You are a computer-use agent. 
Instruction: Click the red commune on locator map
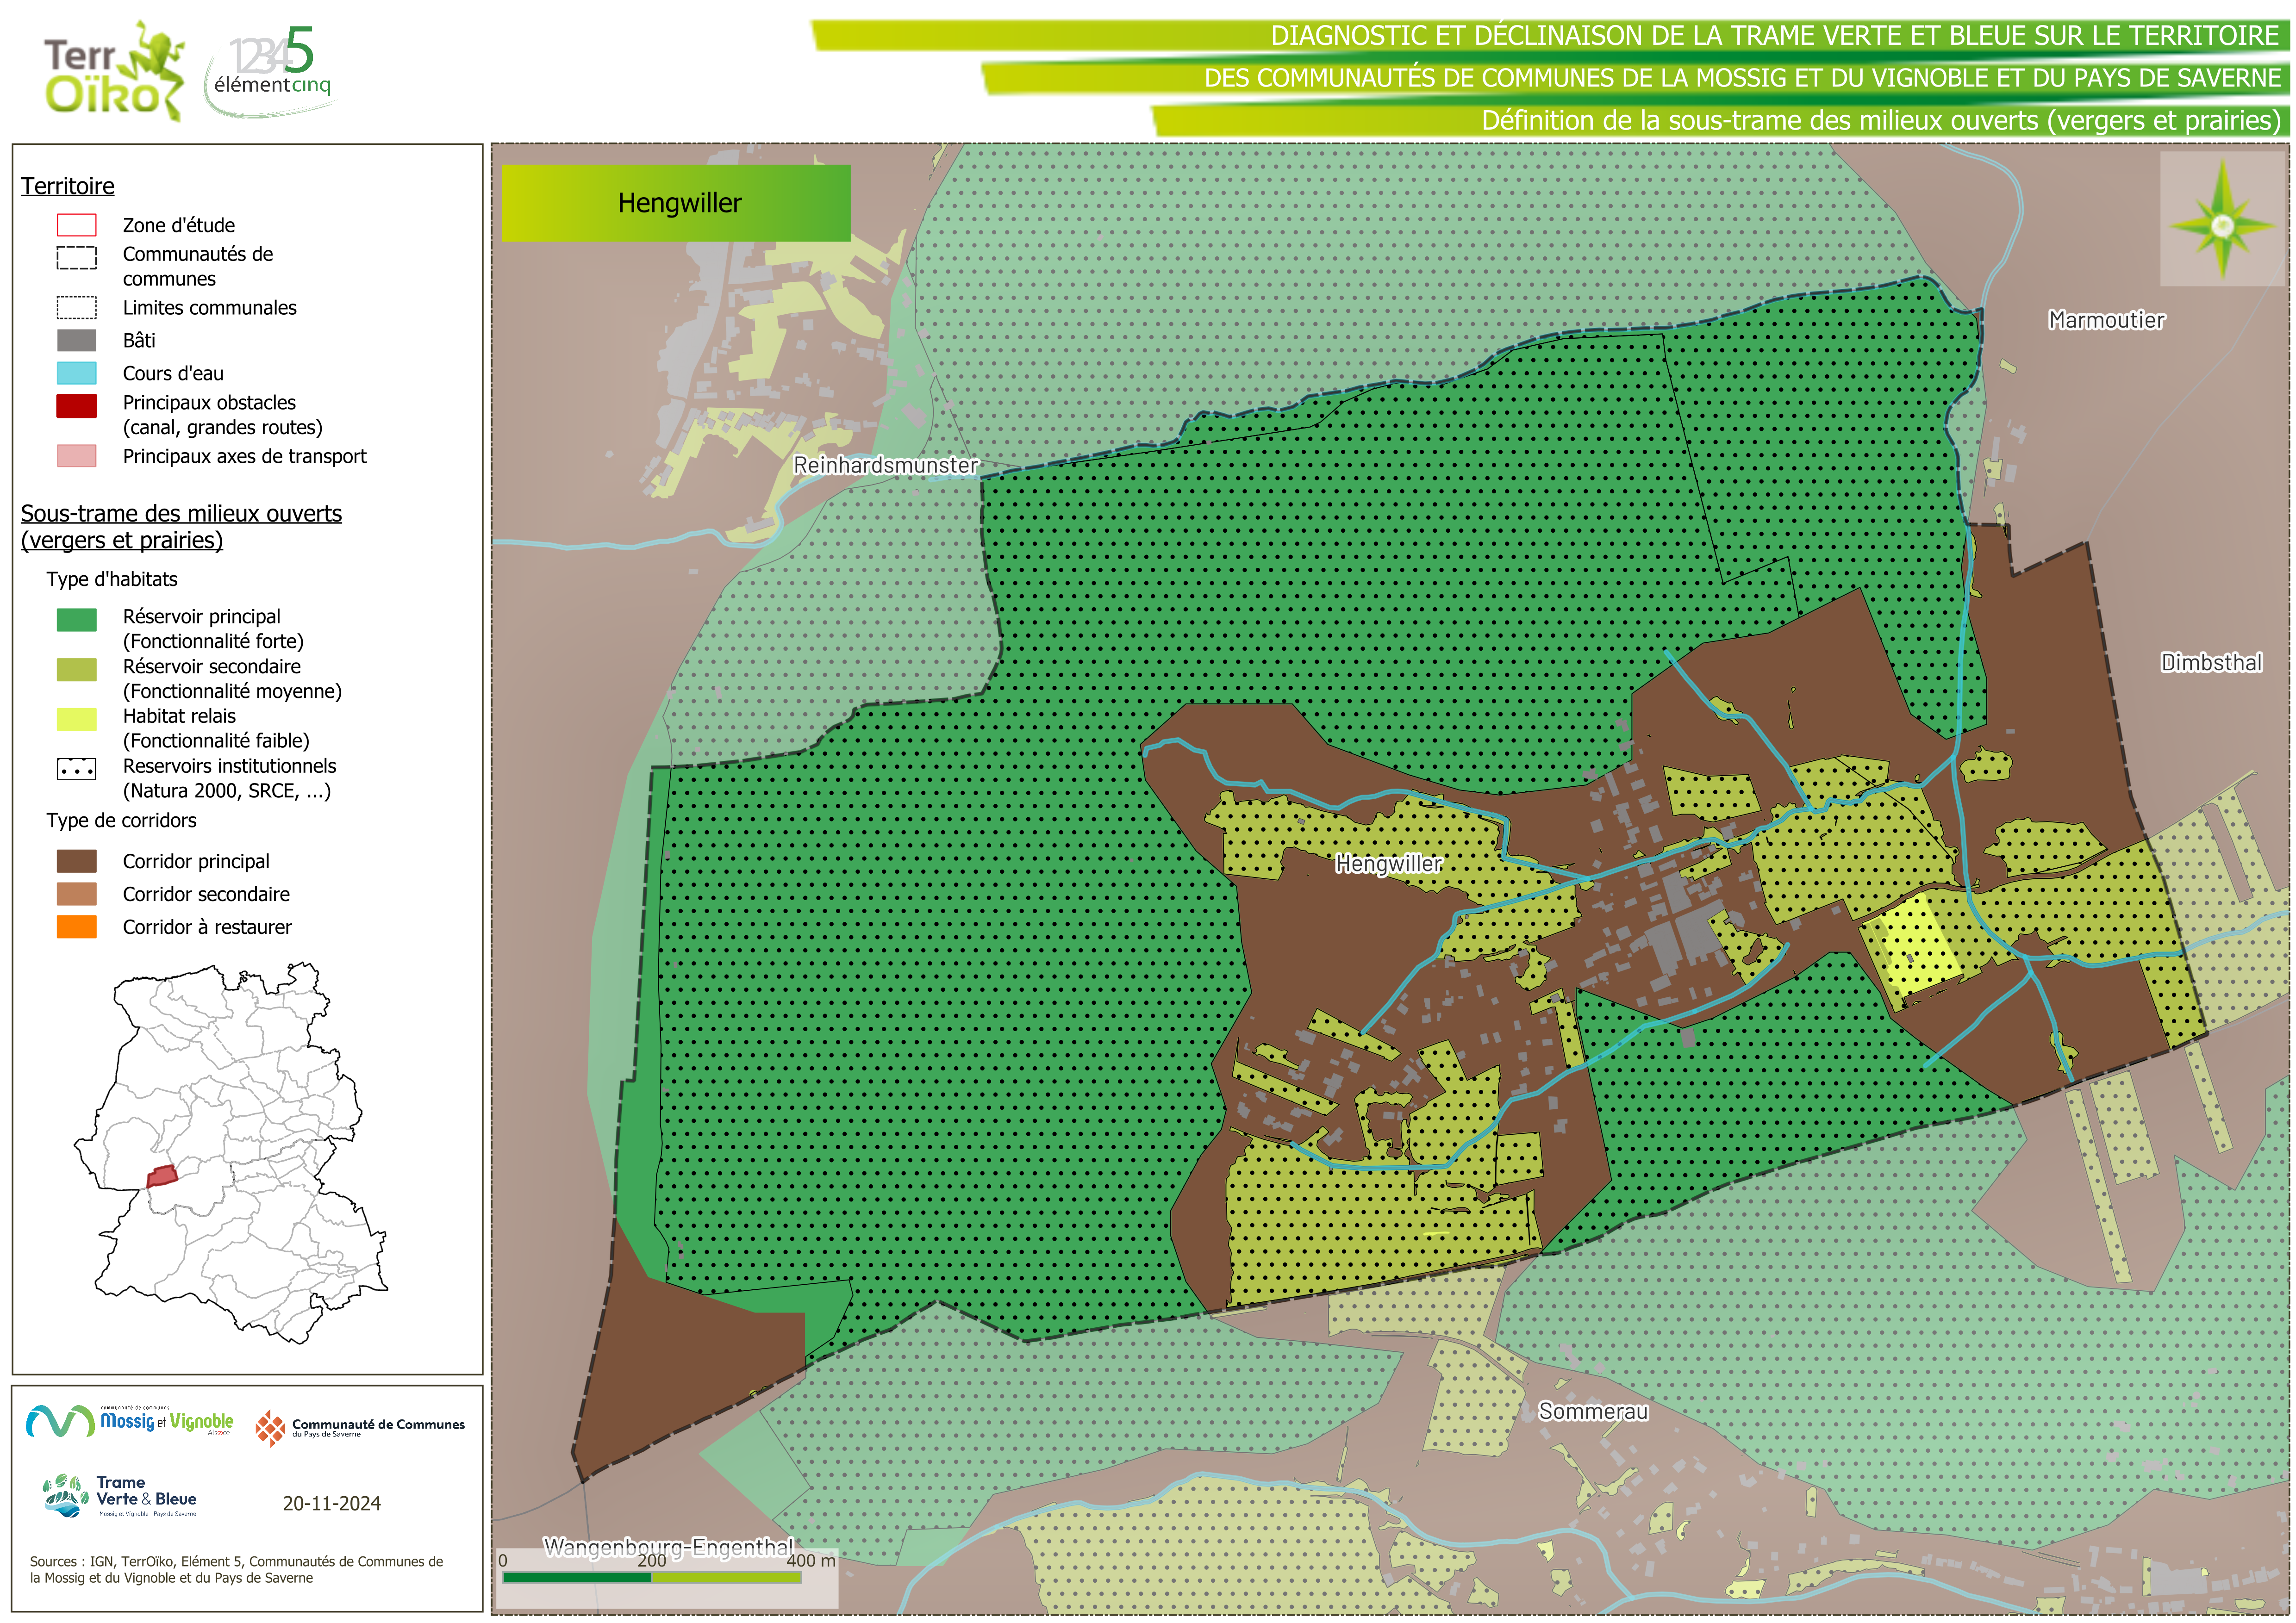coord(162,1176)
